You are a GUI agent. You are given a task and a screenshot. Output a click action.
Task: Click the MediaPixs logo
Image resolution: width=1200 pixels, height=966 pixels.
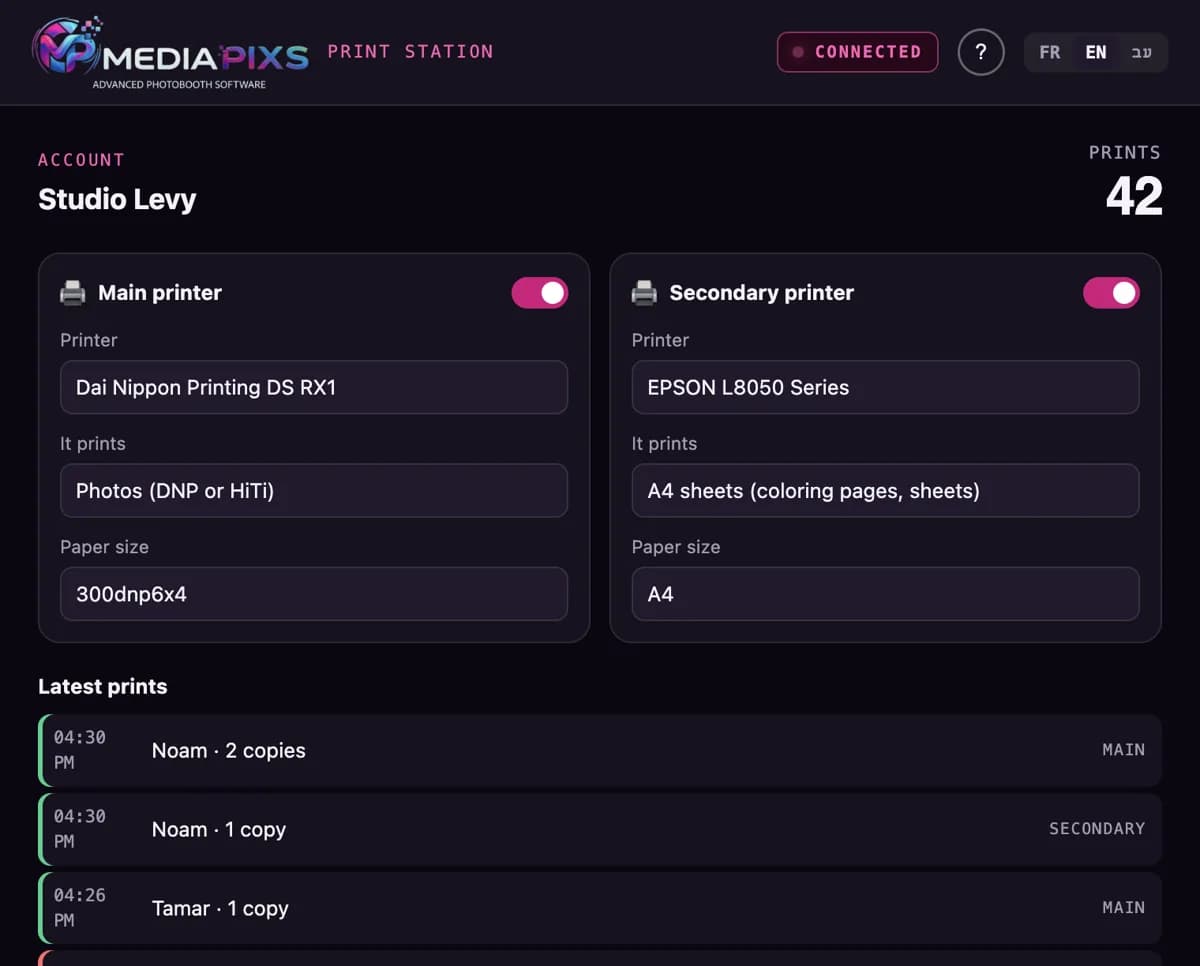(170, 52)
